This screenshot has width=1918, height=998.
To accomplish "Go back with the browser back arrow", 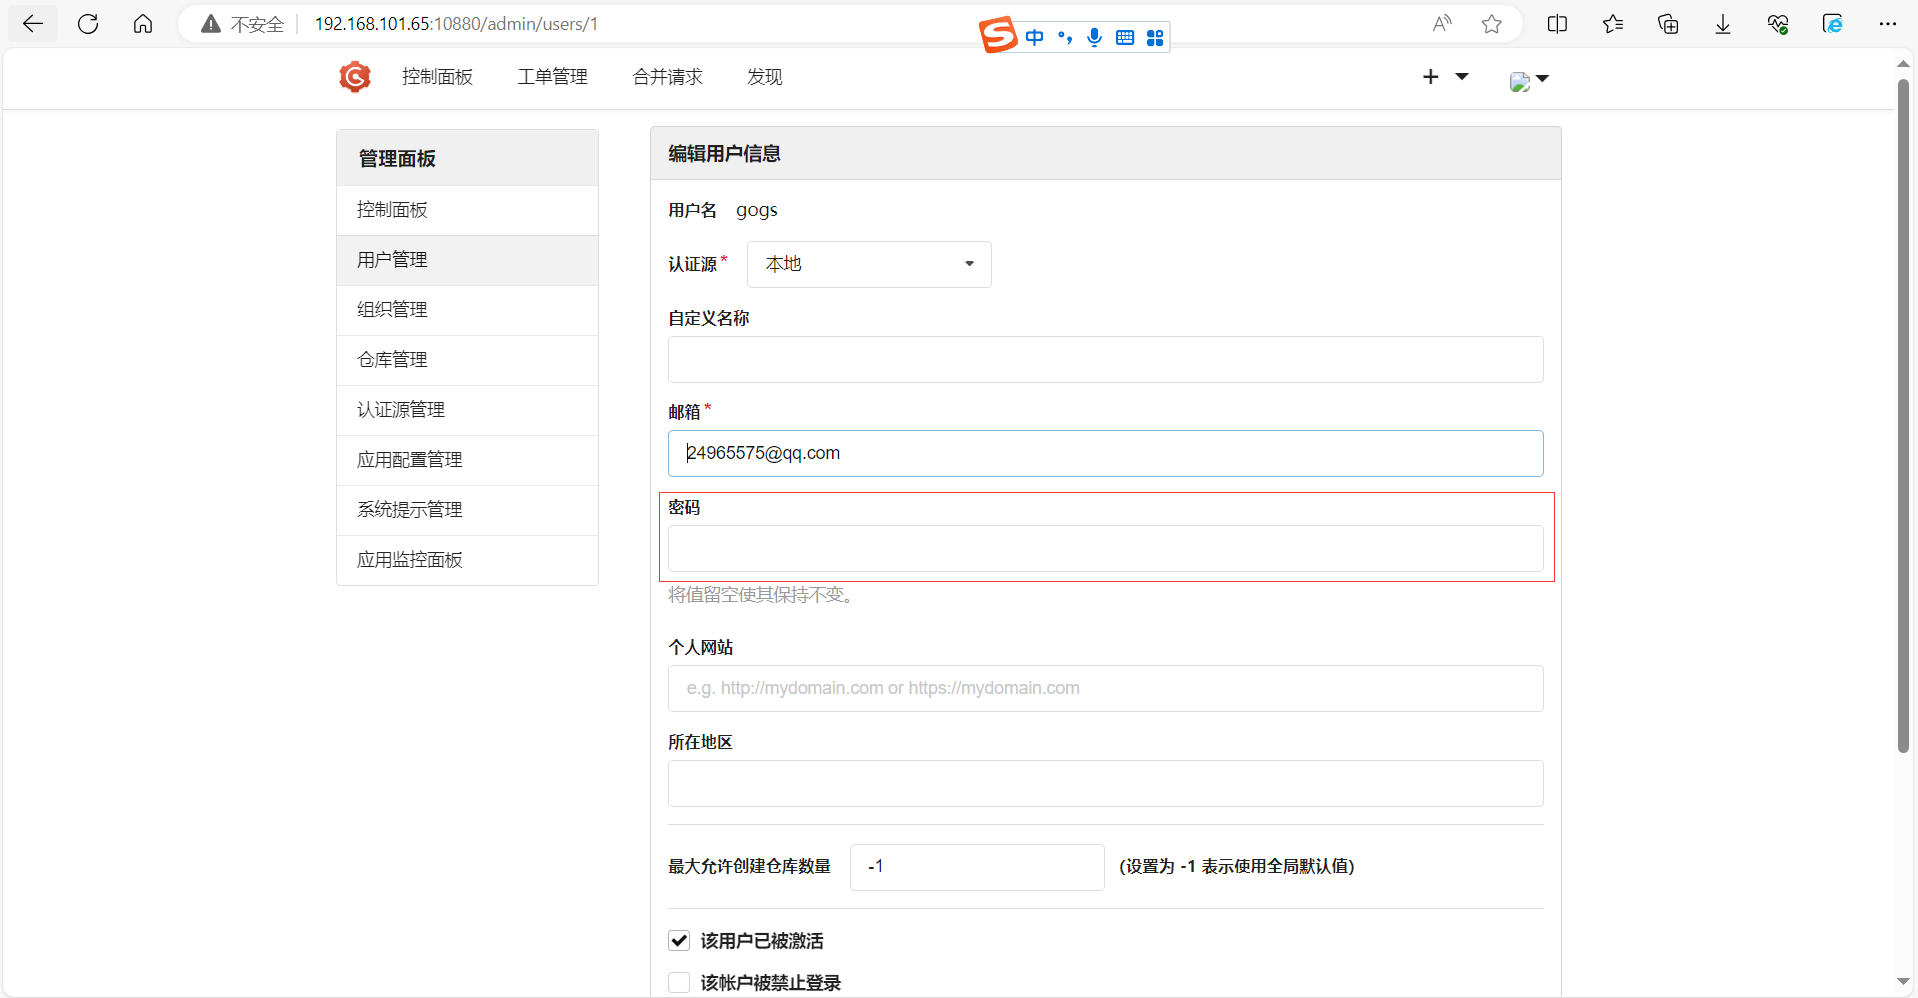I will (33, 24).
